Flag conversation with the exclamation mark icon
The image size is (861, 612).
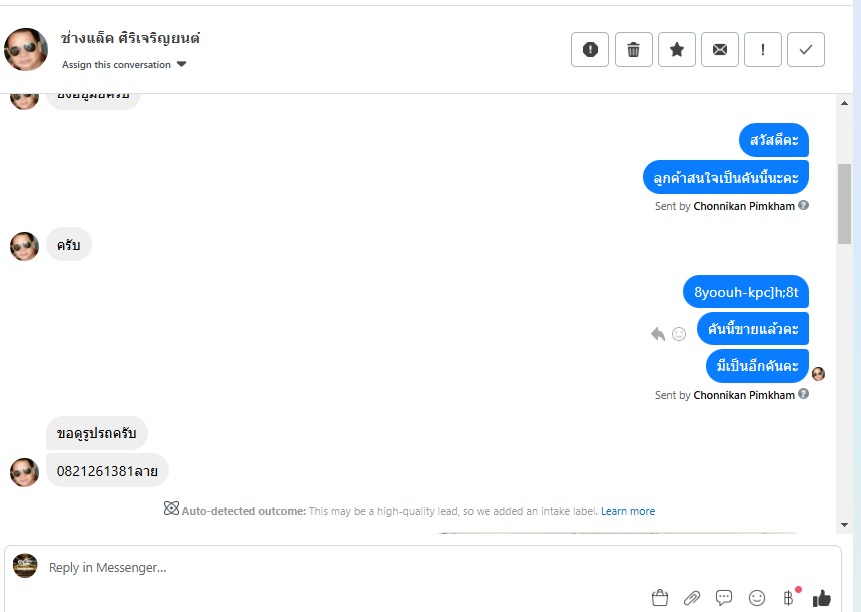tap(763, 49)
